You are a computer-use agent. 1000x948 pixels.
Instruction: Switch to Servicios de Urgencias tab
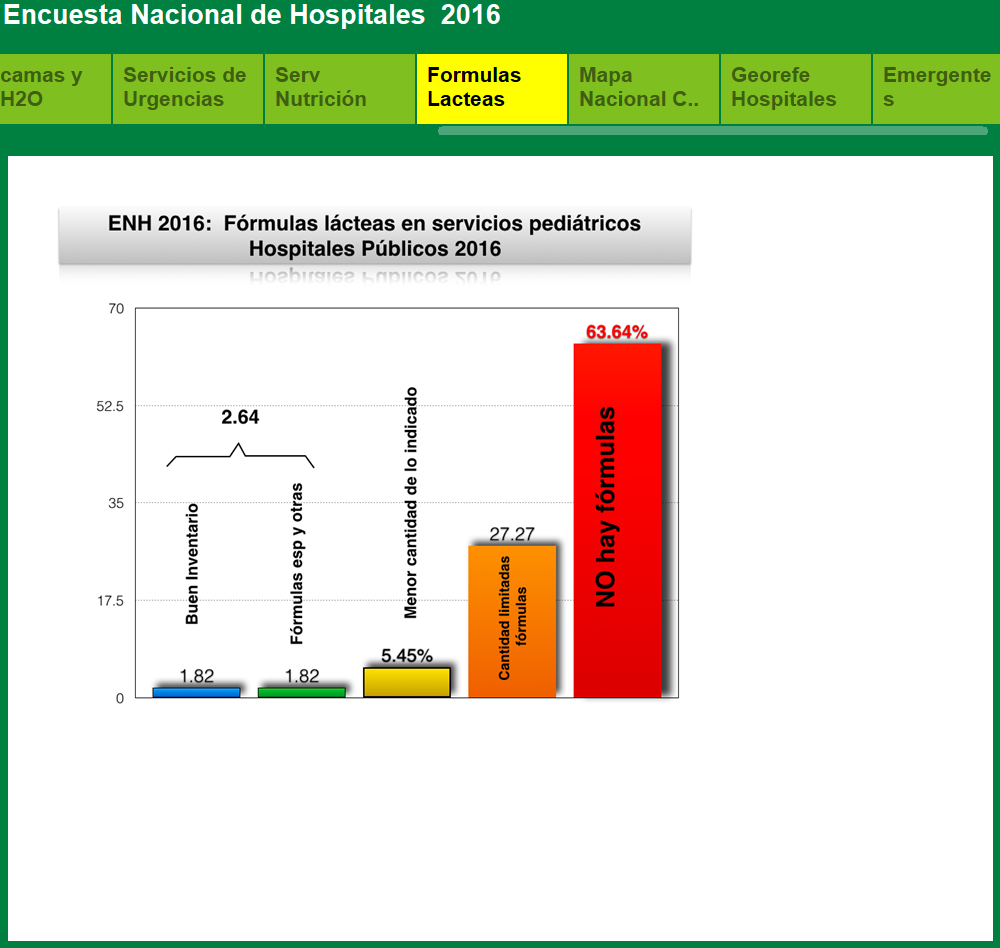187,88
